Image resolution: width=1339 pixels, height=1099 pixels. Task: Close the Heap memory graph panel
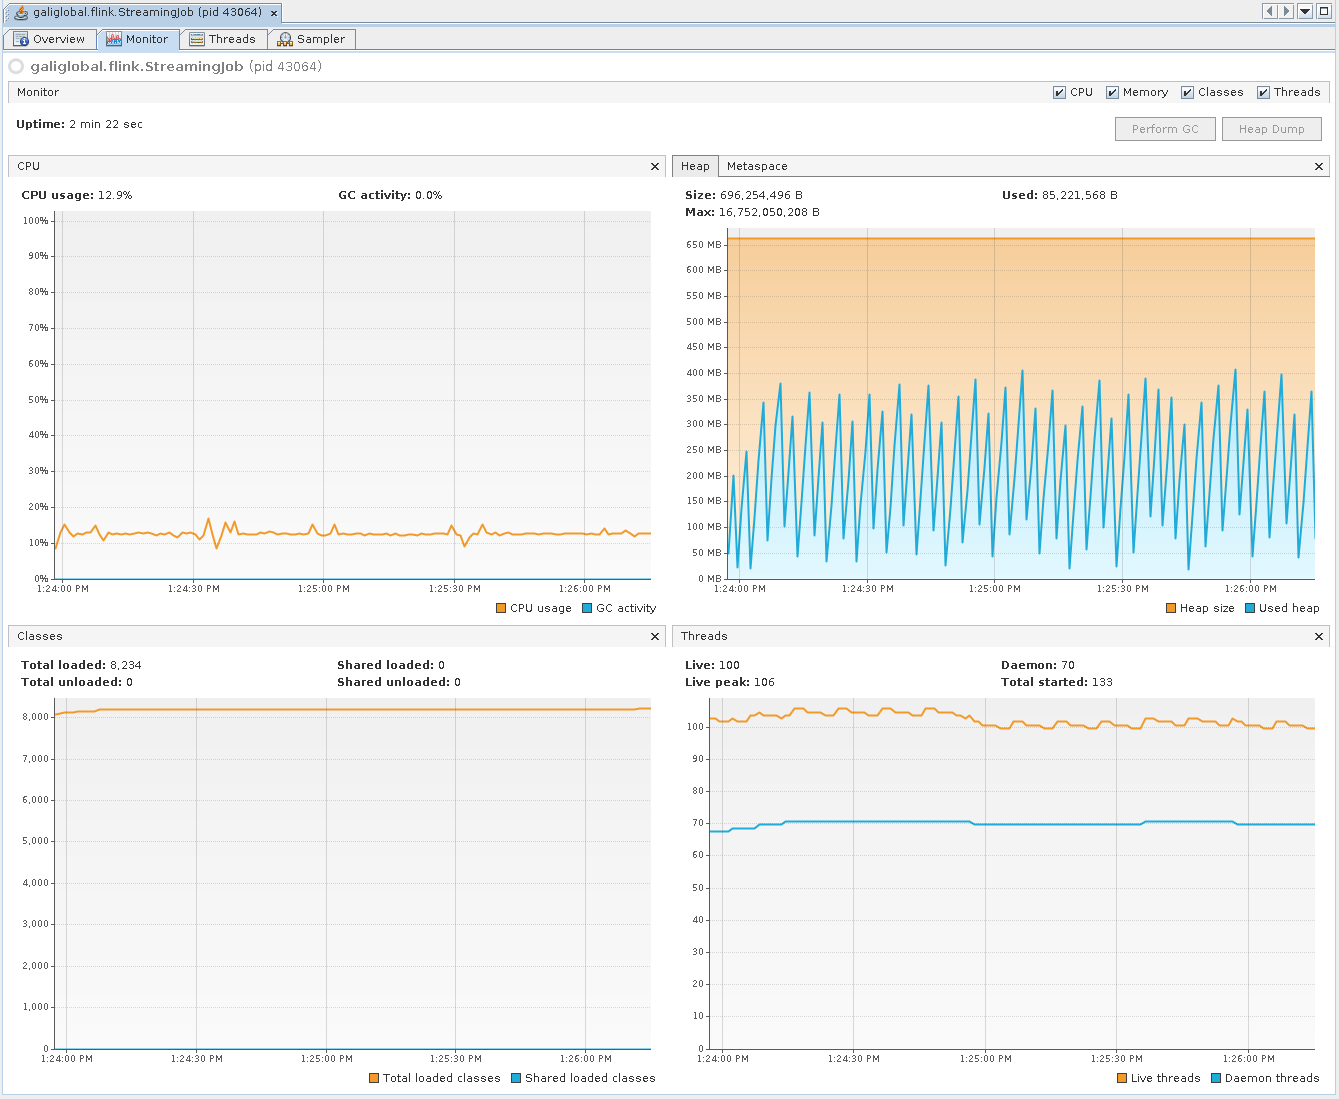tap(1318, 167)
